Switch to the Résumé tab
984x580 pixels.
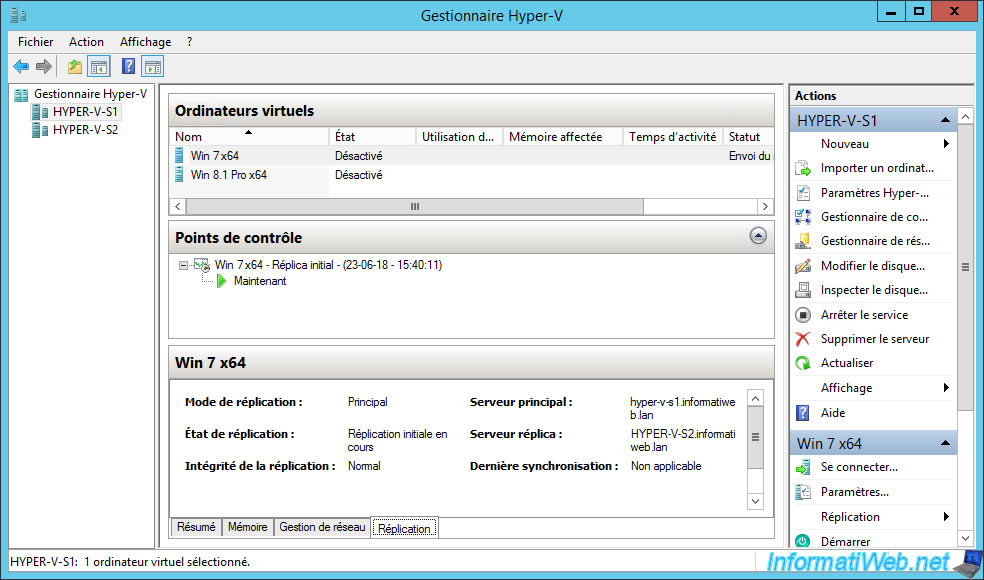pyautogui.click(x=196, y=527)
